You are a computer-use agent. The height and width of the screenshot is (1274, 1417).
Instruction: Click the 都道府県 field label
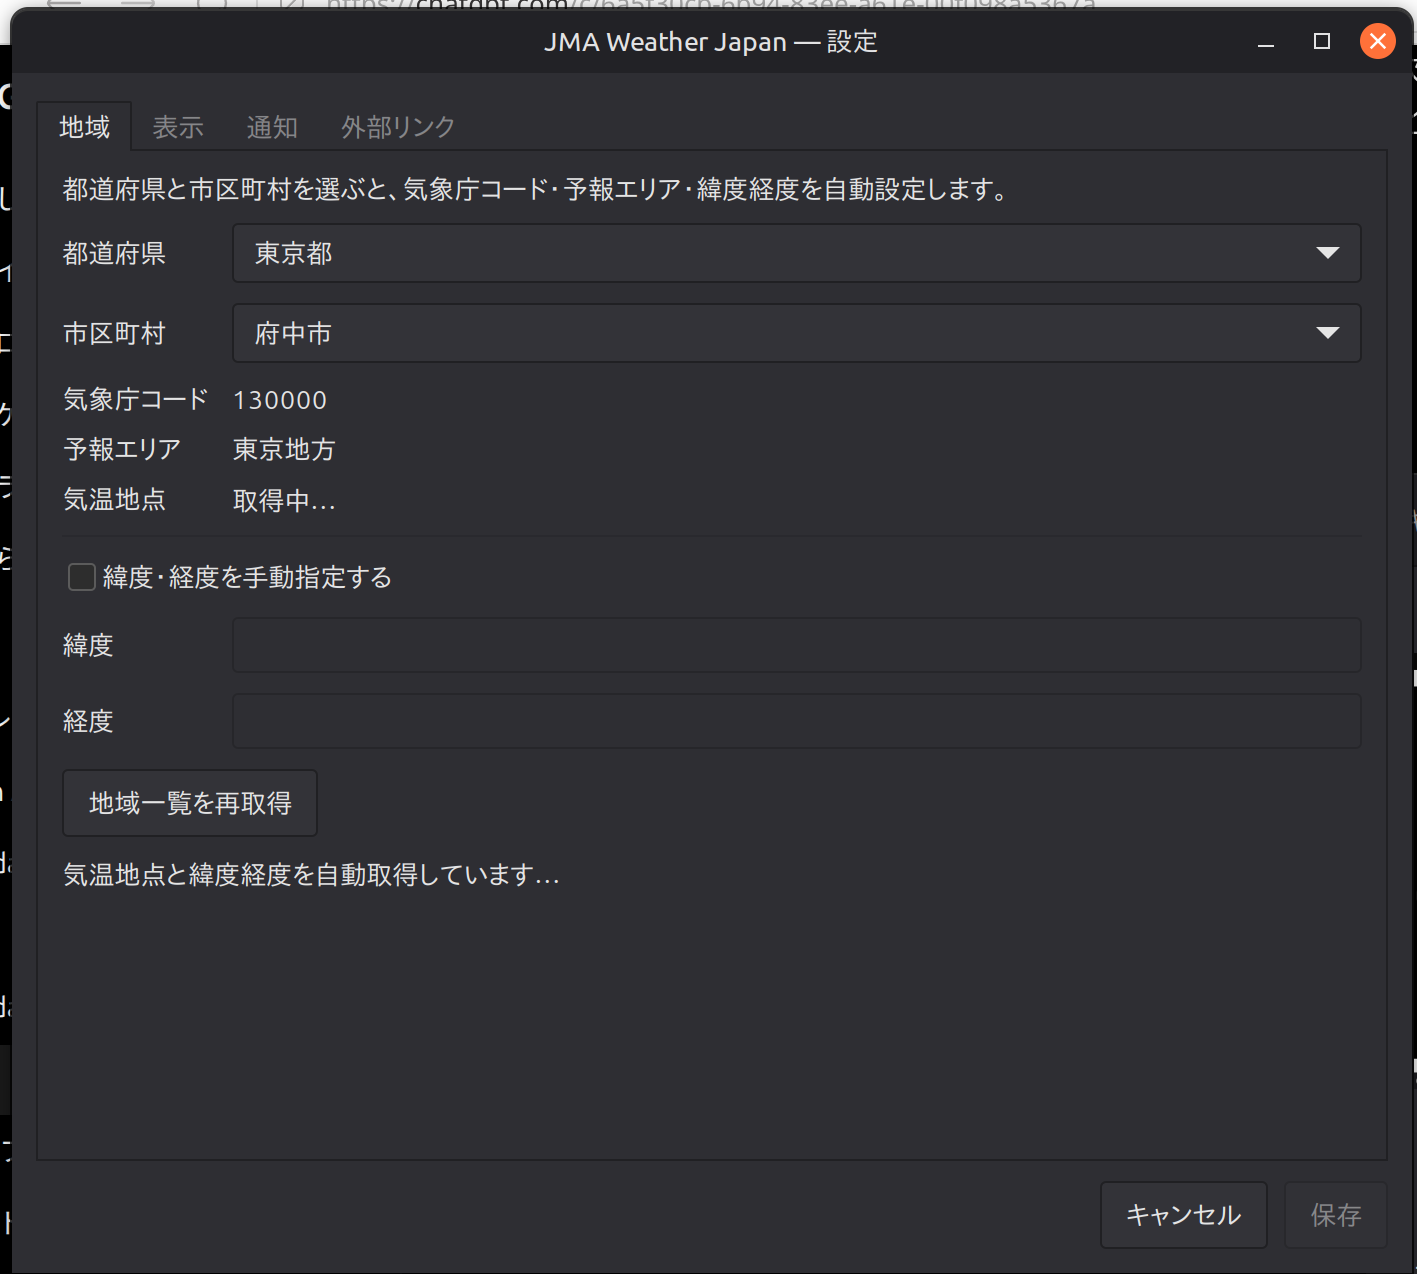click(x=114, y=253)
